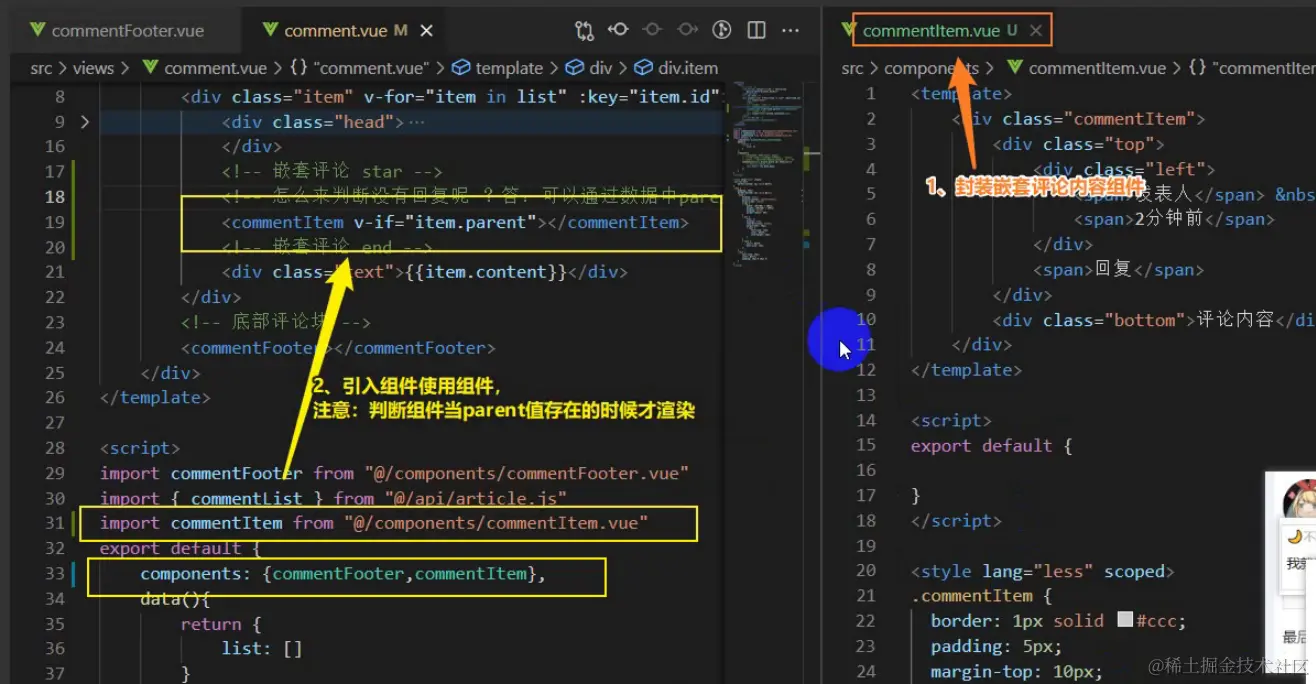The image size is (1316, 684).
Task: Click the braces icon before "comment.vue" in the breadcrumb
Action: click(x=299, y=68)
